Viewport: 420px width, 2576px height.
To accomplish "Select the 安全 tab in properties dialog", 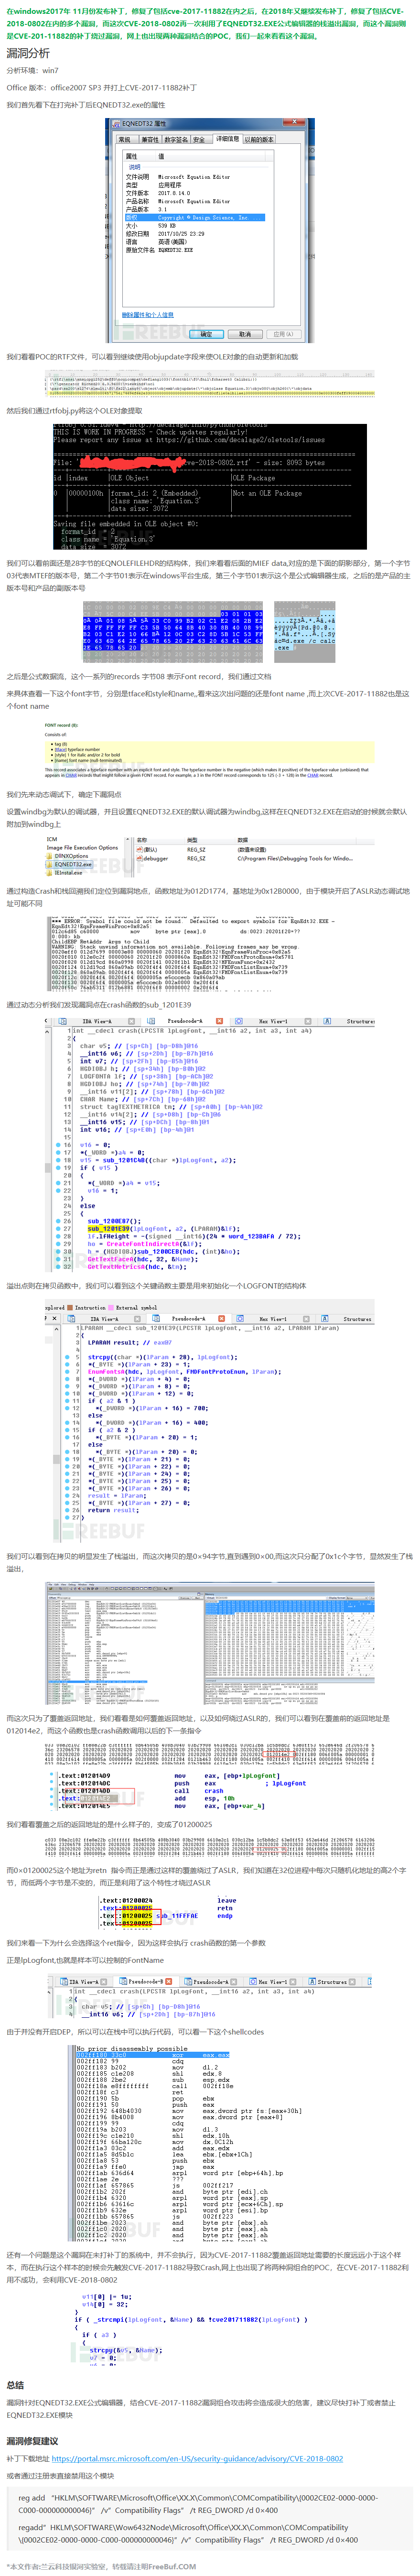I will click(x=199, y=140).
